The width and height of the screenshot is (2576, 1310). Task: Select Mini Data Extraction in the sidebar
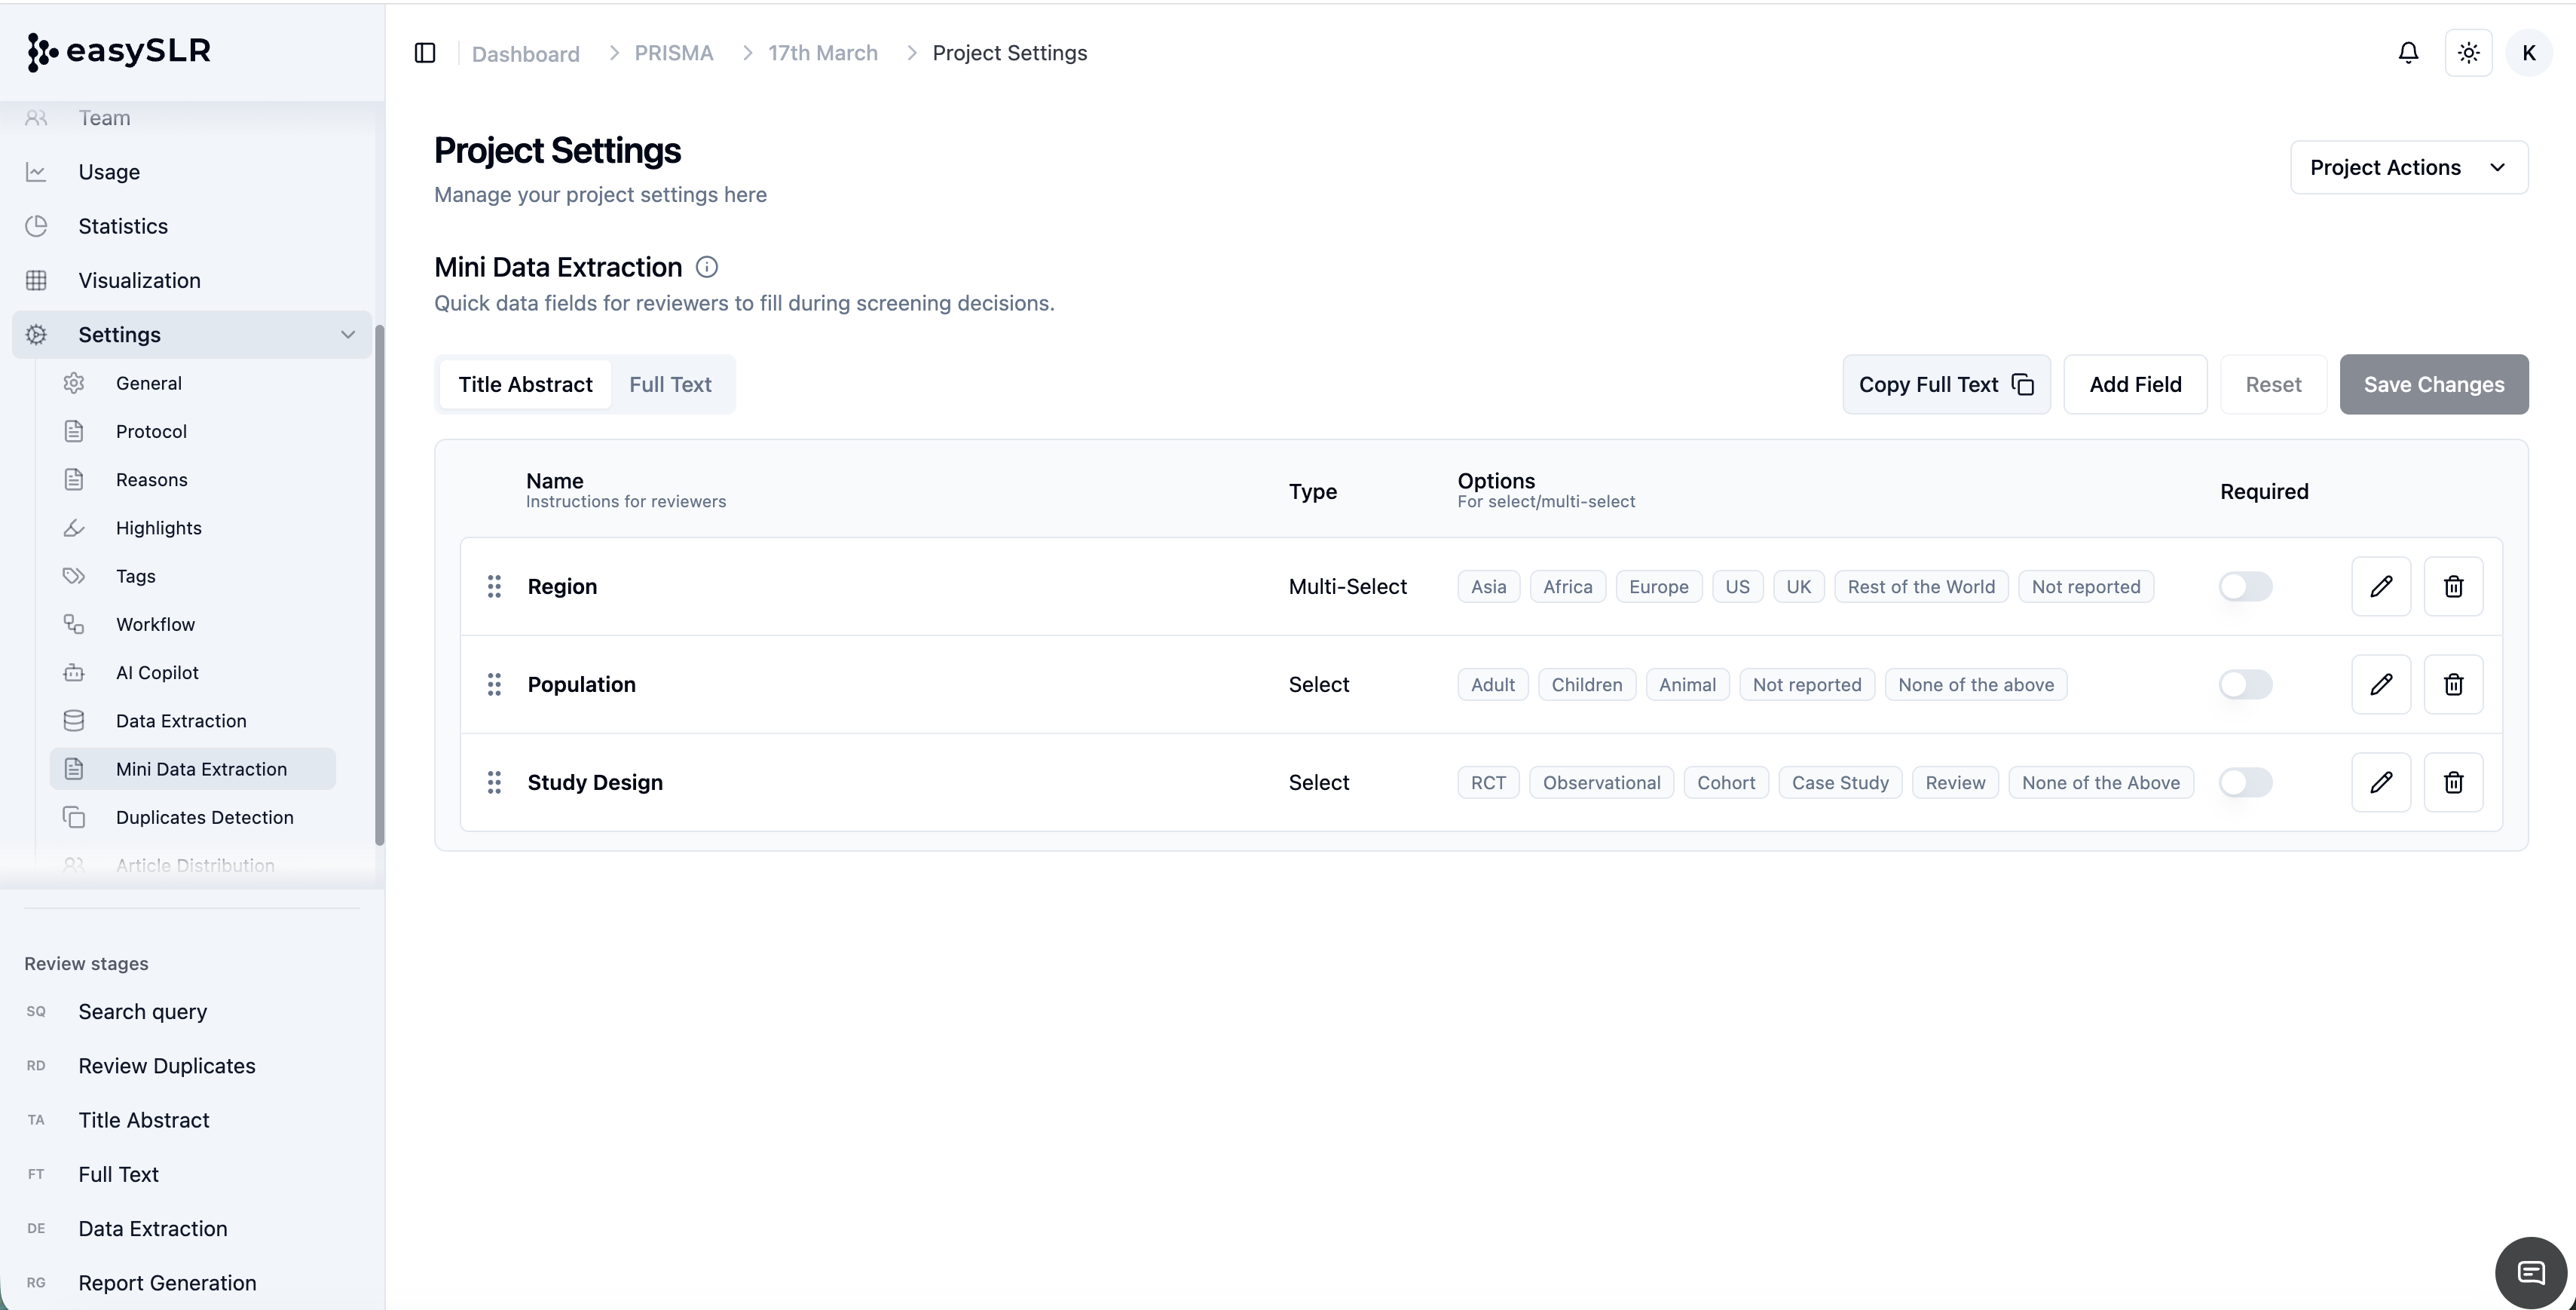[x=193, y=769]
